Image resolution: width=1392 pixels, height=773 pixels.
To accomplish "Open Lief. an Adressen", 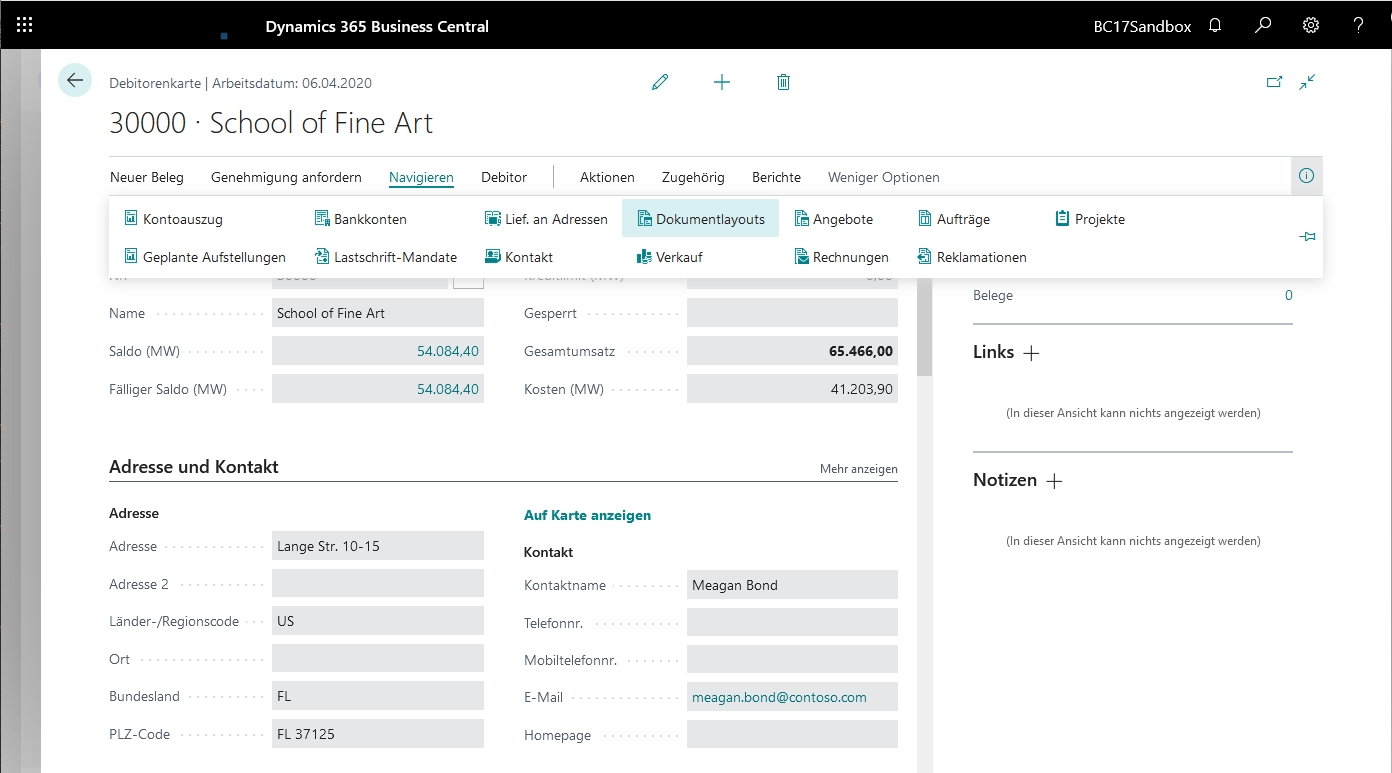I will point(546,219).
